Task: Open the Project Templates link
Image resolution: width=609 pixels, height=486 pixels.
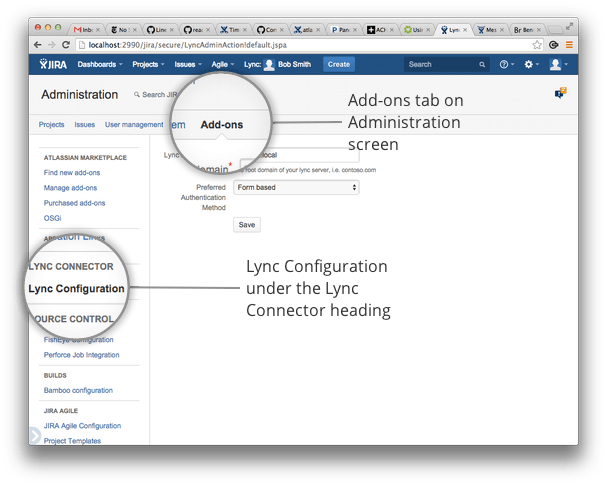Action: point(72,441)
